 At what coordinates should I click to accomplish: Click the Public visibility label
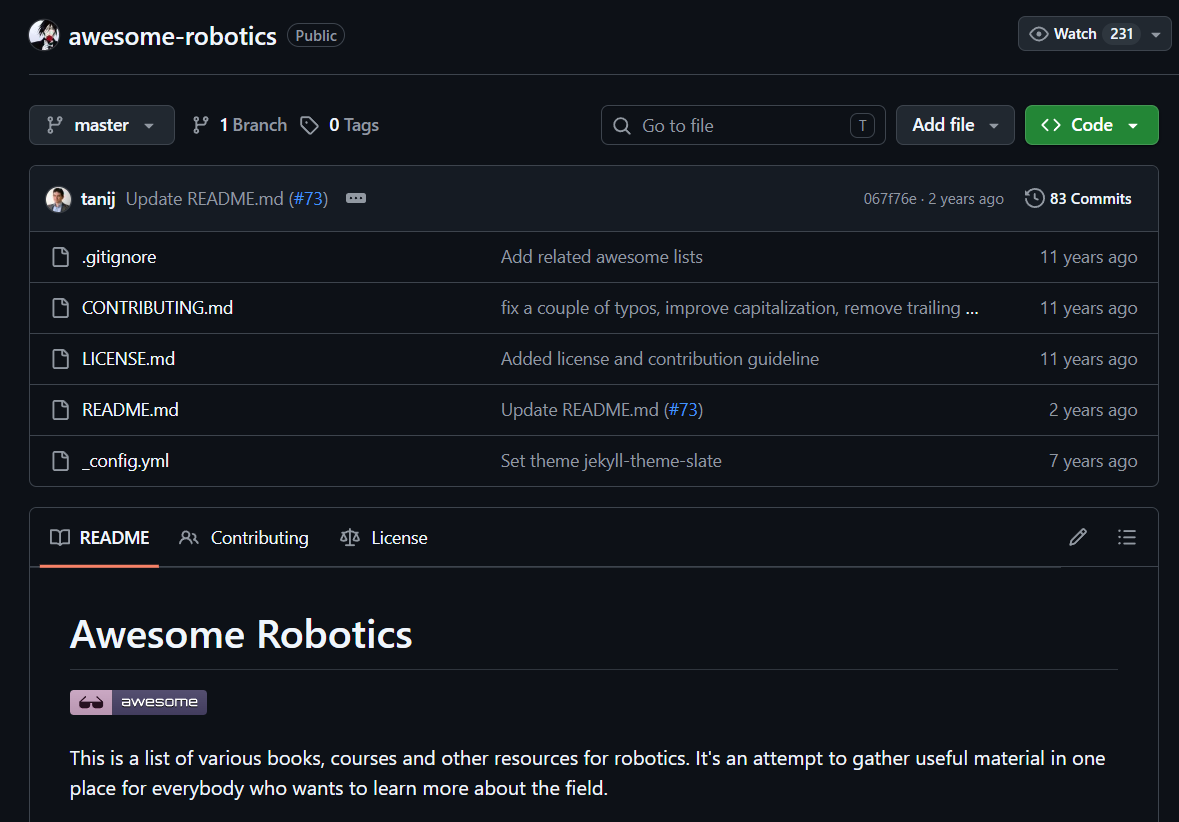coord(316,35)
